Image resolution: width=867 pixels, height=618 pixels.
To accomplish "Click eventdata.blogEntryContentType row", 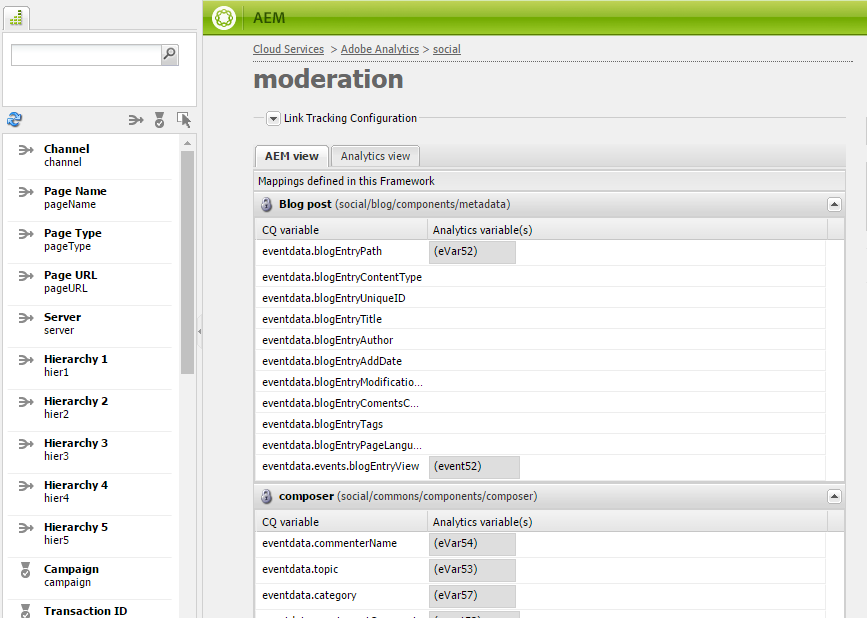I will [x=541, y=277].
